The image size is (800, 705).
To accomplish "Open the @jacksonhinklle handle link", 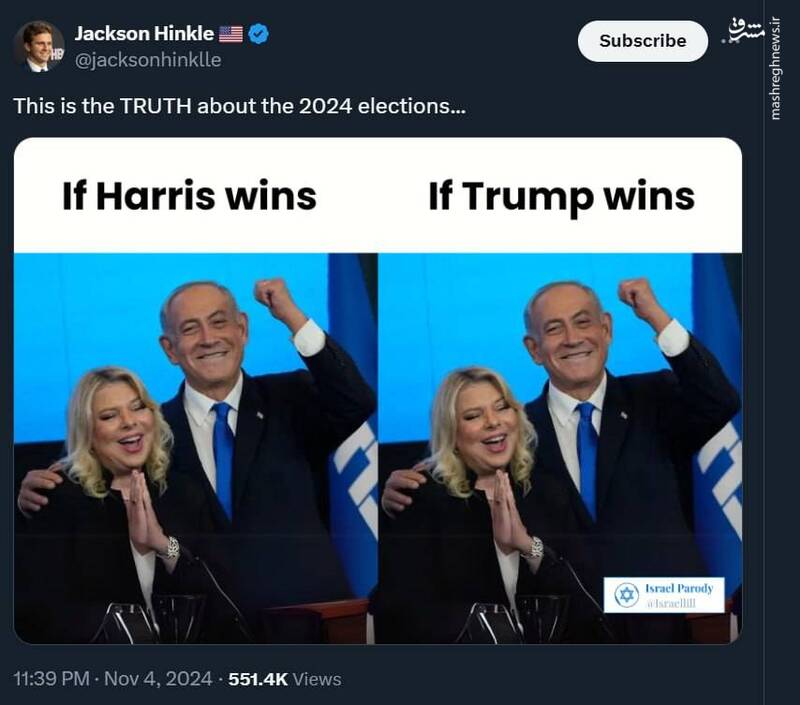I will click(148, 60).
